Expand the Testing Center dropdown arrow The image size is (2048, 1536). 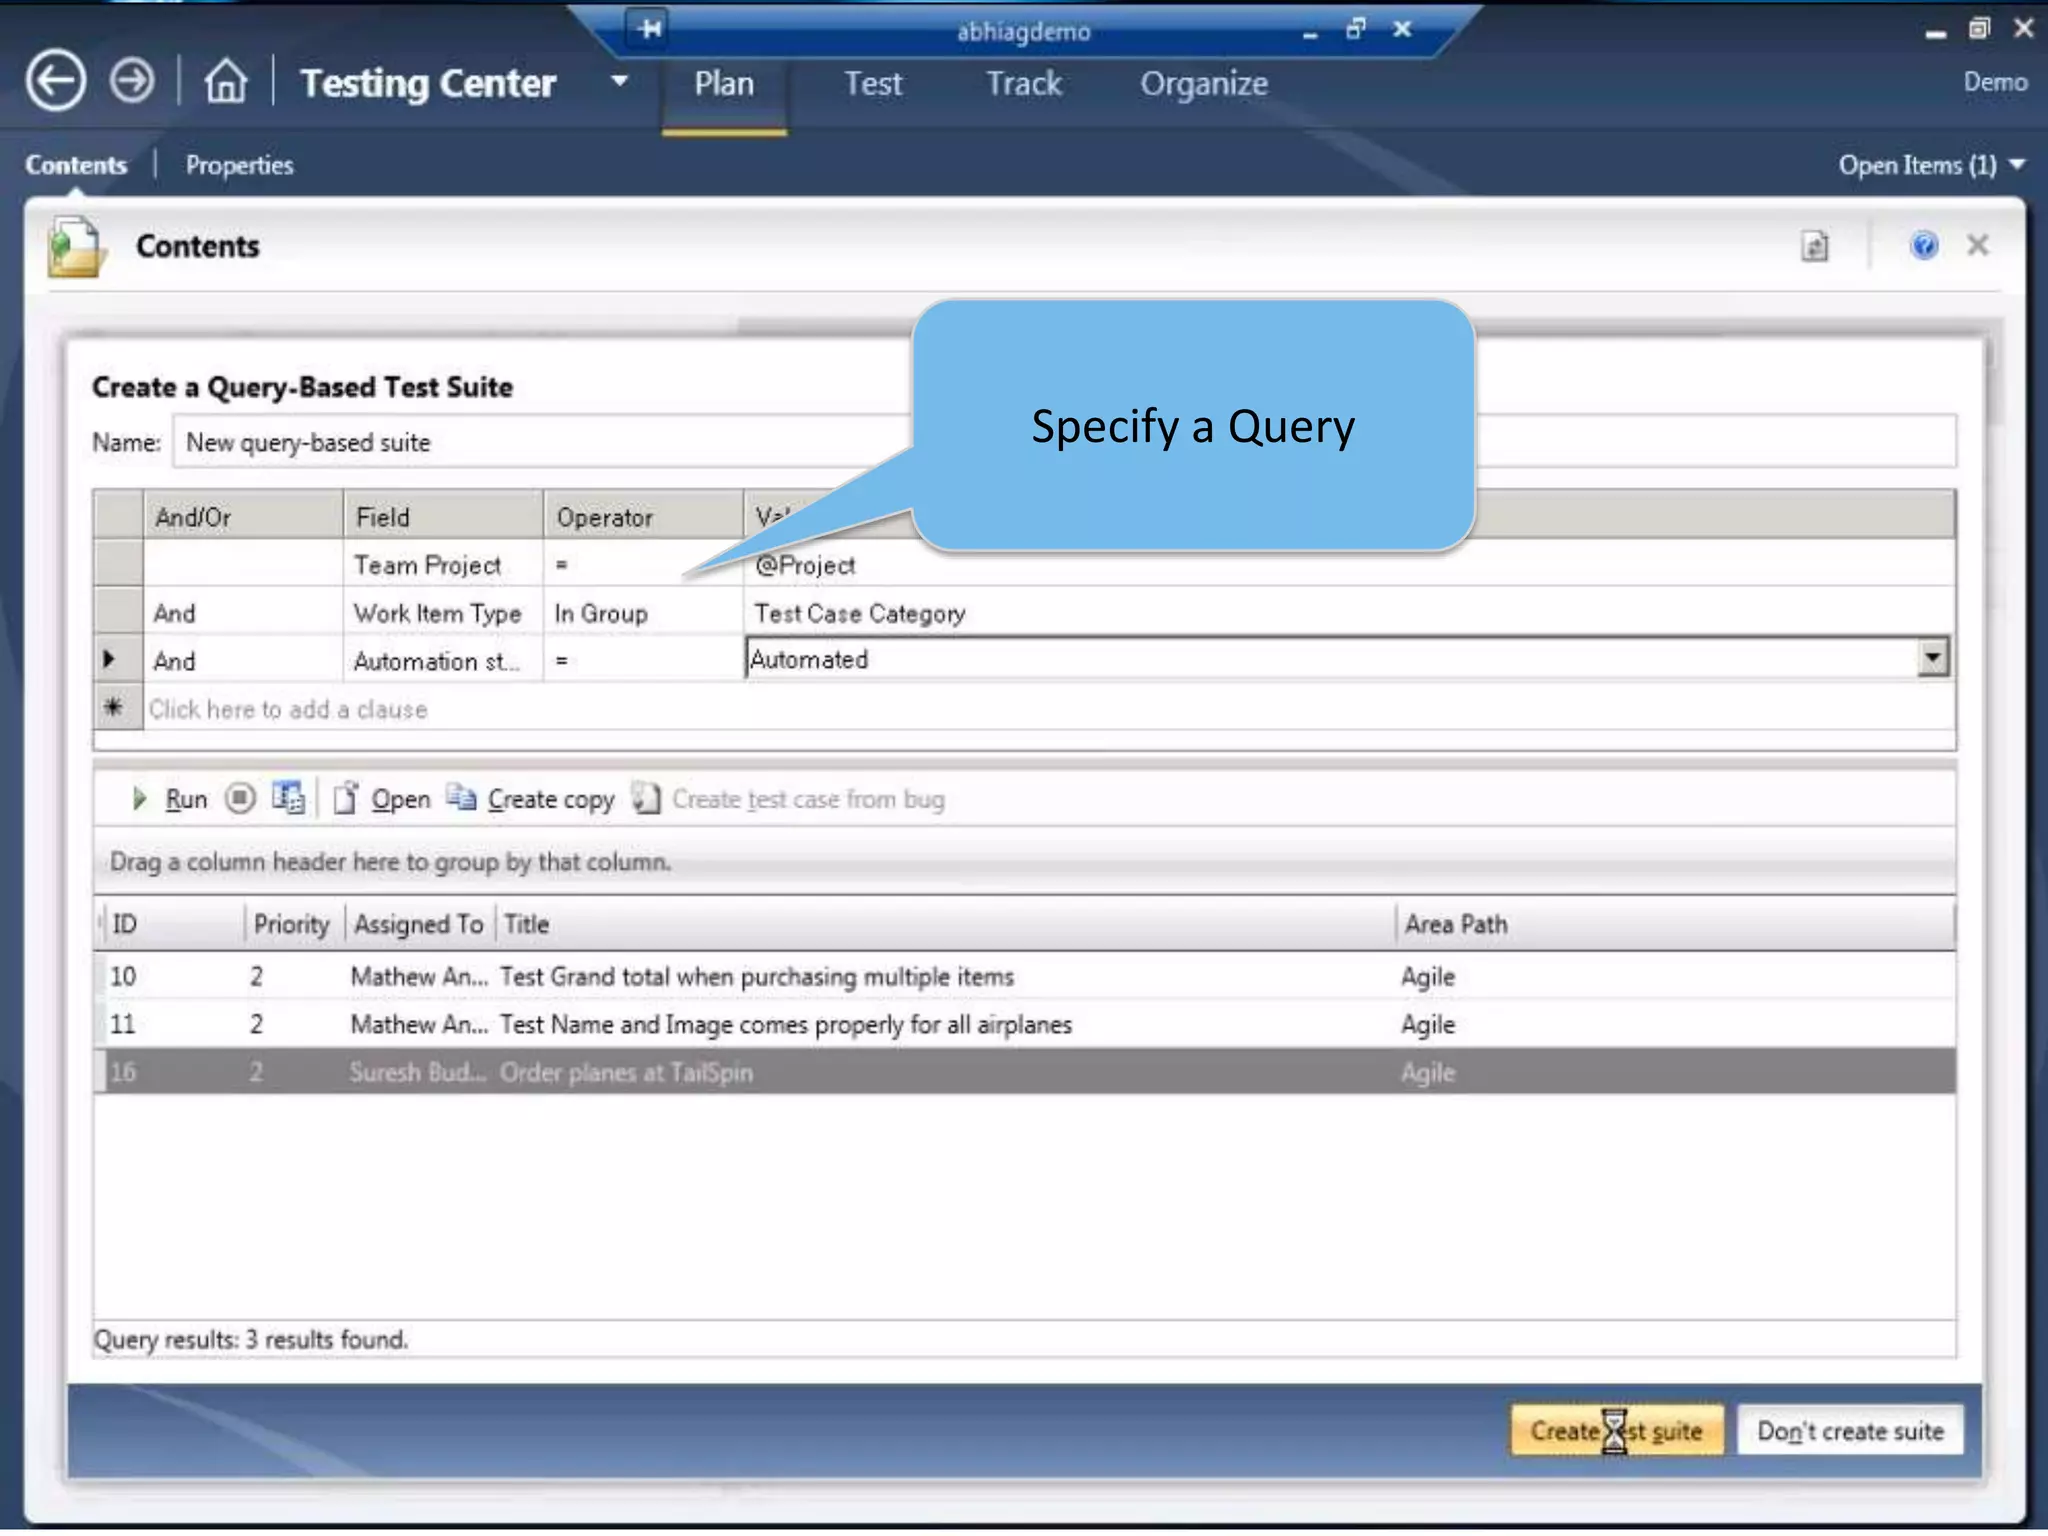click(620, 80)
